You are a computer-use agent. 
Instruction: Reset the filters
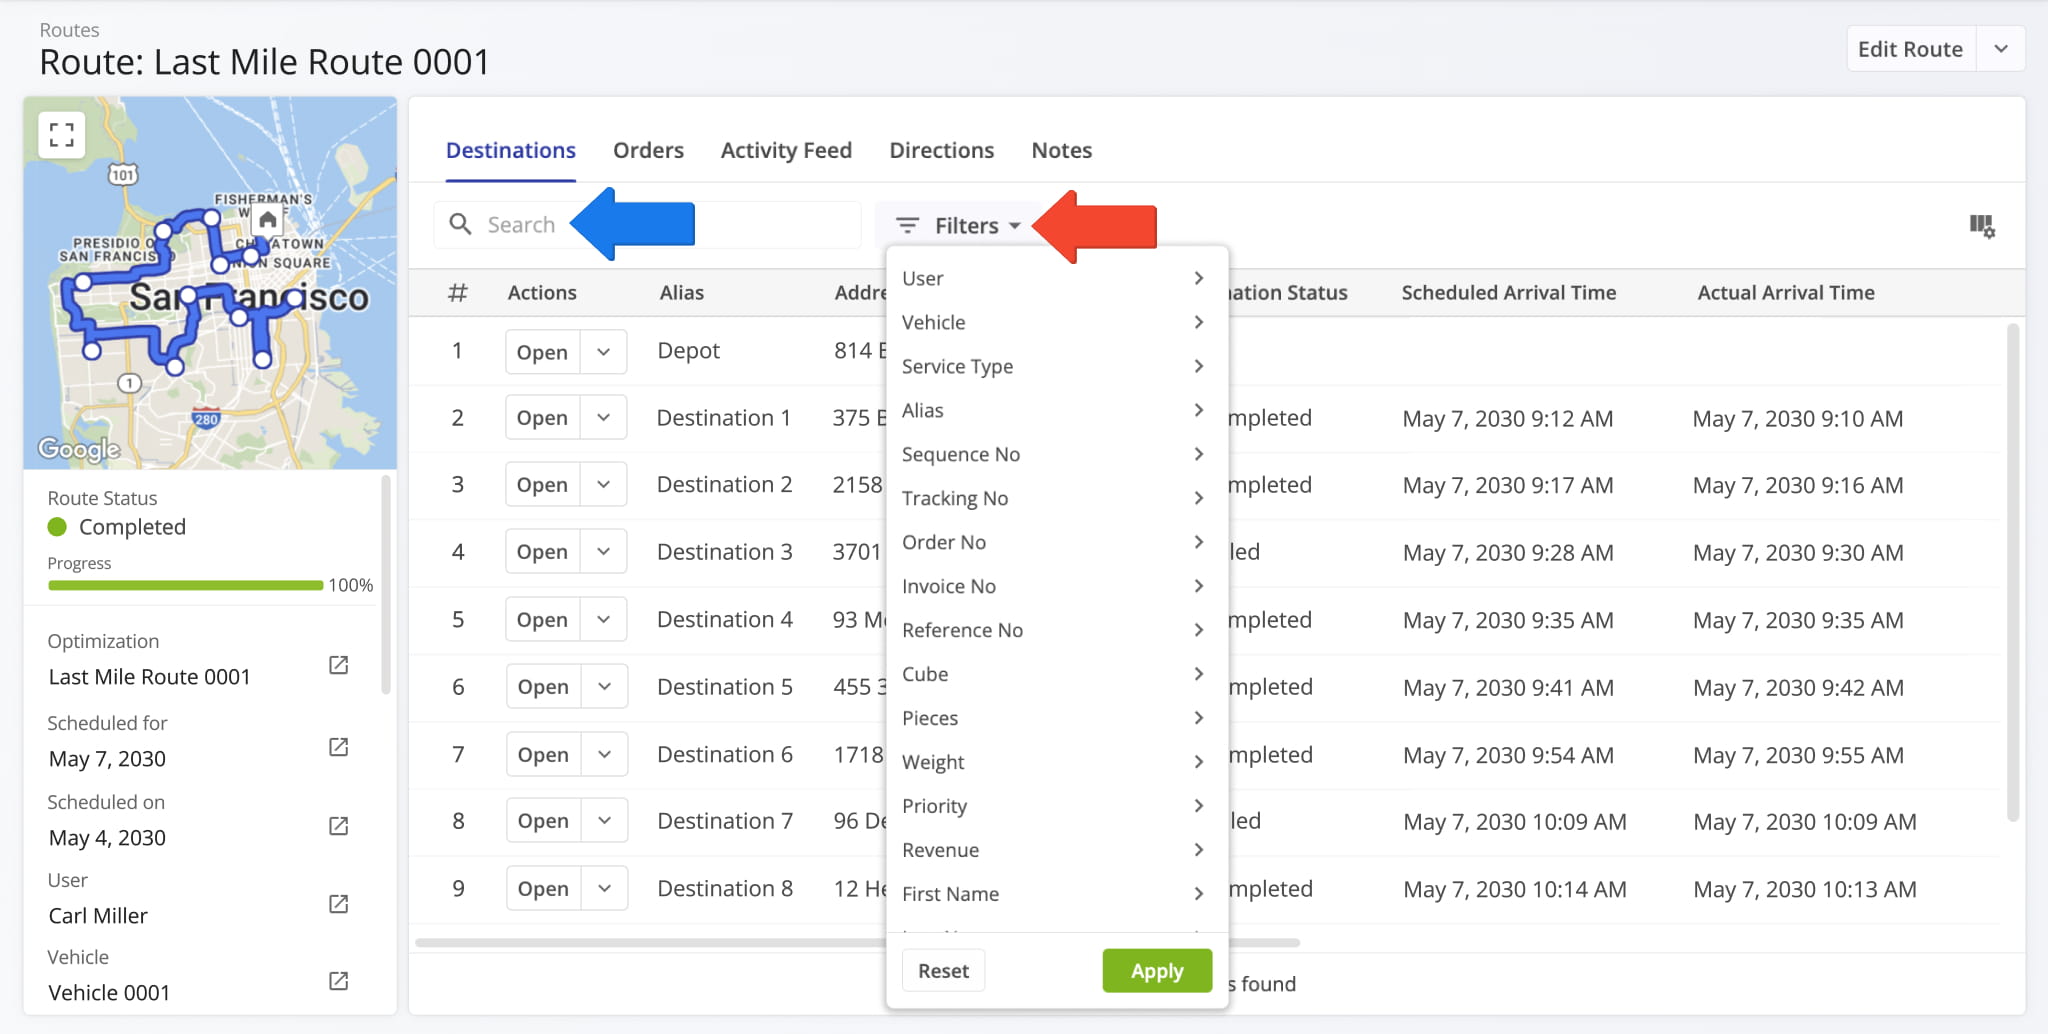(x=943, y=971)
